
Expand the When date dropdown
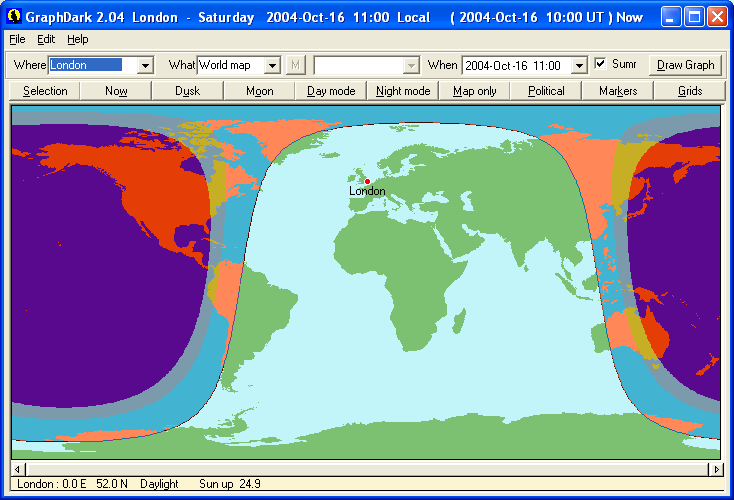point(578,65)
